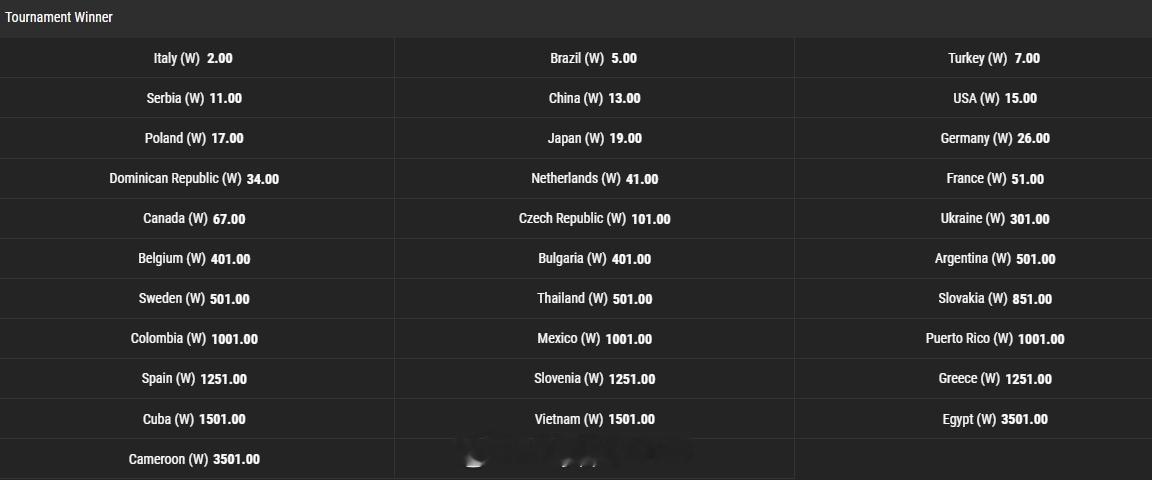Choose Netherlands (W) 41.00 bet
The height and width of the screenshot is (480, 1152).
coord(594,179)
